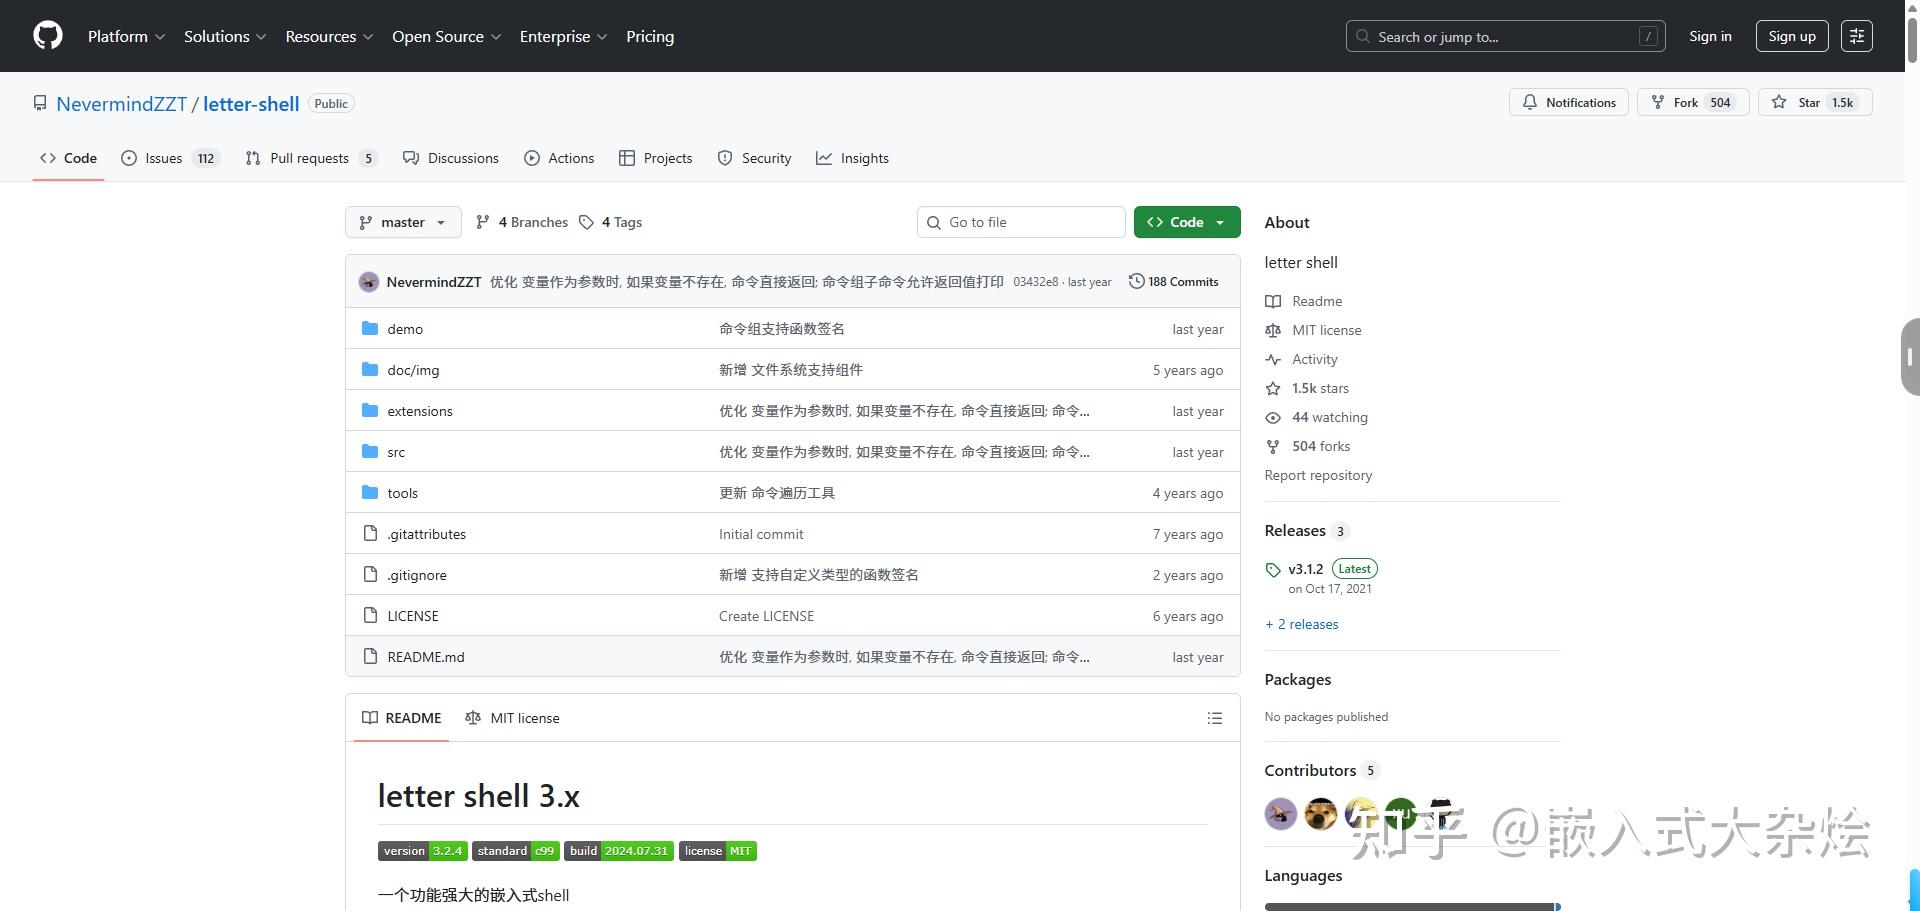Open the GitHub logo home link
This screenshot has width=1920, height=911.
[48, 36]
